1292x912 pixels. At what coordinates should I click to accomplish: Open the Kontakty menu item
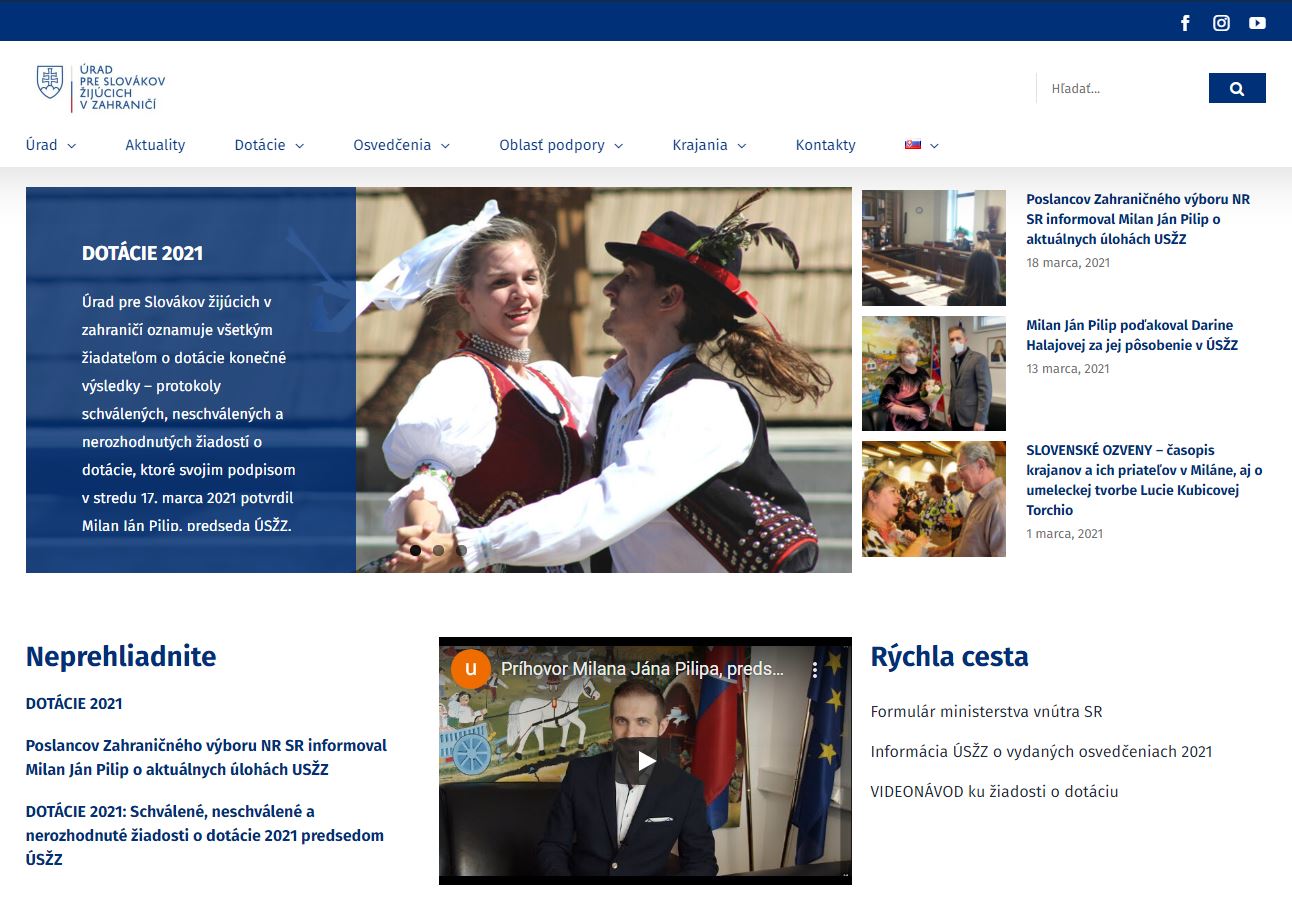pos(825,145)
